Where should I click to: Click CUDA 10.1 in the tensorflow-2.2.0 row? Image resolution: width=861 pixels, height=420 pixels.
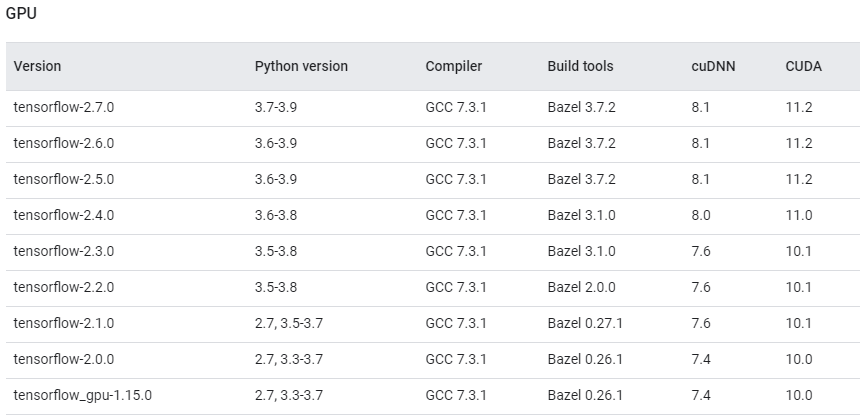tap(799, 287)
